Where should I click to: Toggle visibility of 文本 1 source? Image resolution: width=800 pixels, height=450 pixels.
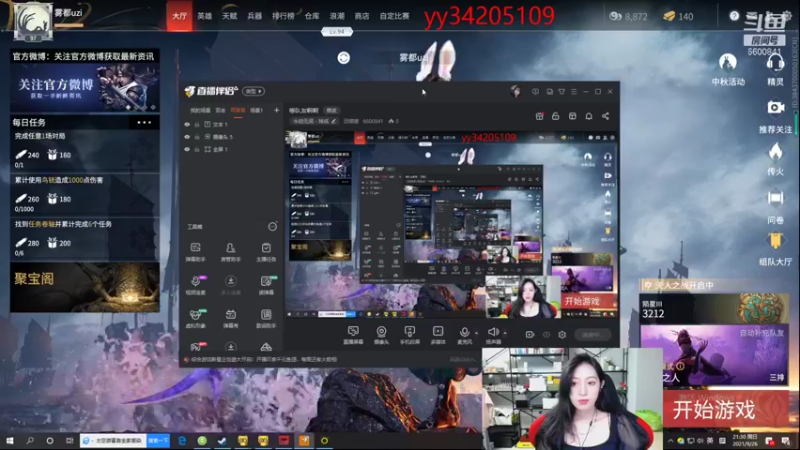coord(187,124)
